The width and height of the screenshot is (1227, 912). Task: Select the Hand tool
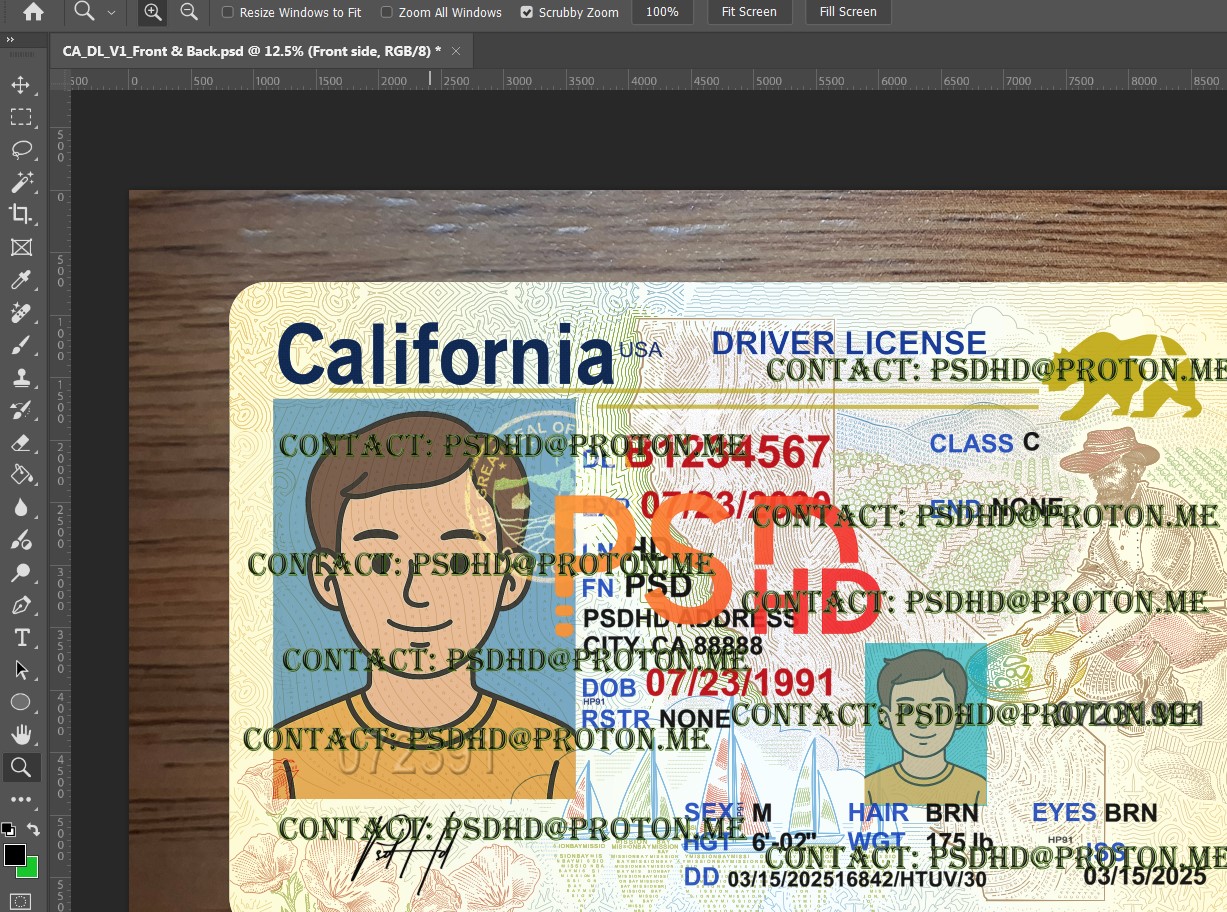coord(22,734)
